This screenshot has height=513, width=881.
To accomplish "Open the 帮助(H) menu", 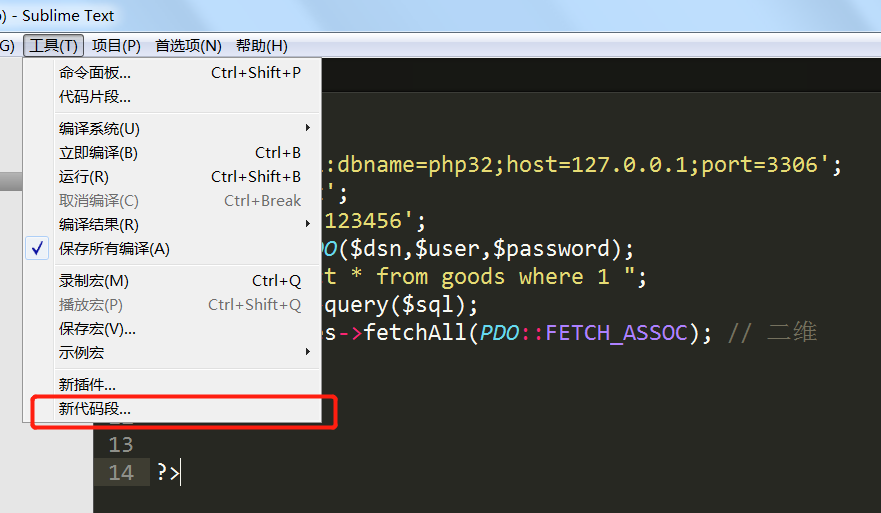I will 262,46.
